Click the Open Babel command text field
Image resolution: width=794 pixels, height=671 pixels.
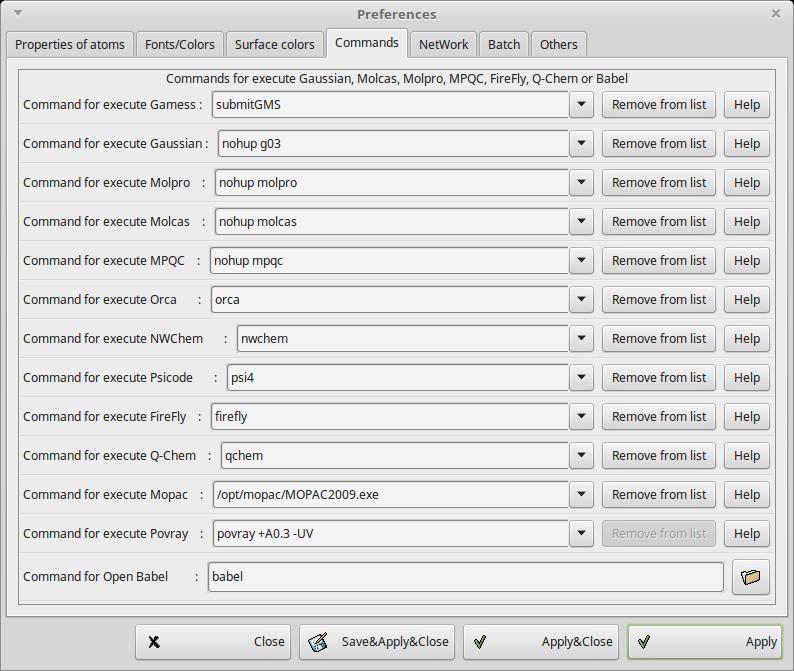pyautogui.click(x=465, y=577)
